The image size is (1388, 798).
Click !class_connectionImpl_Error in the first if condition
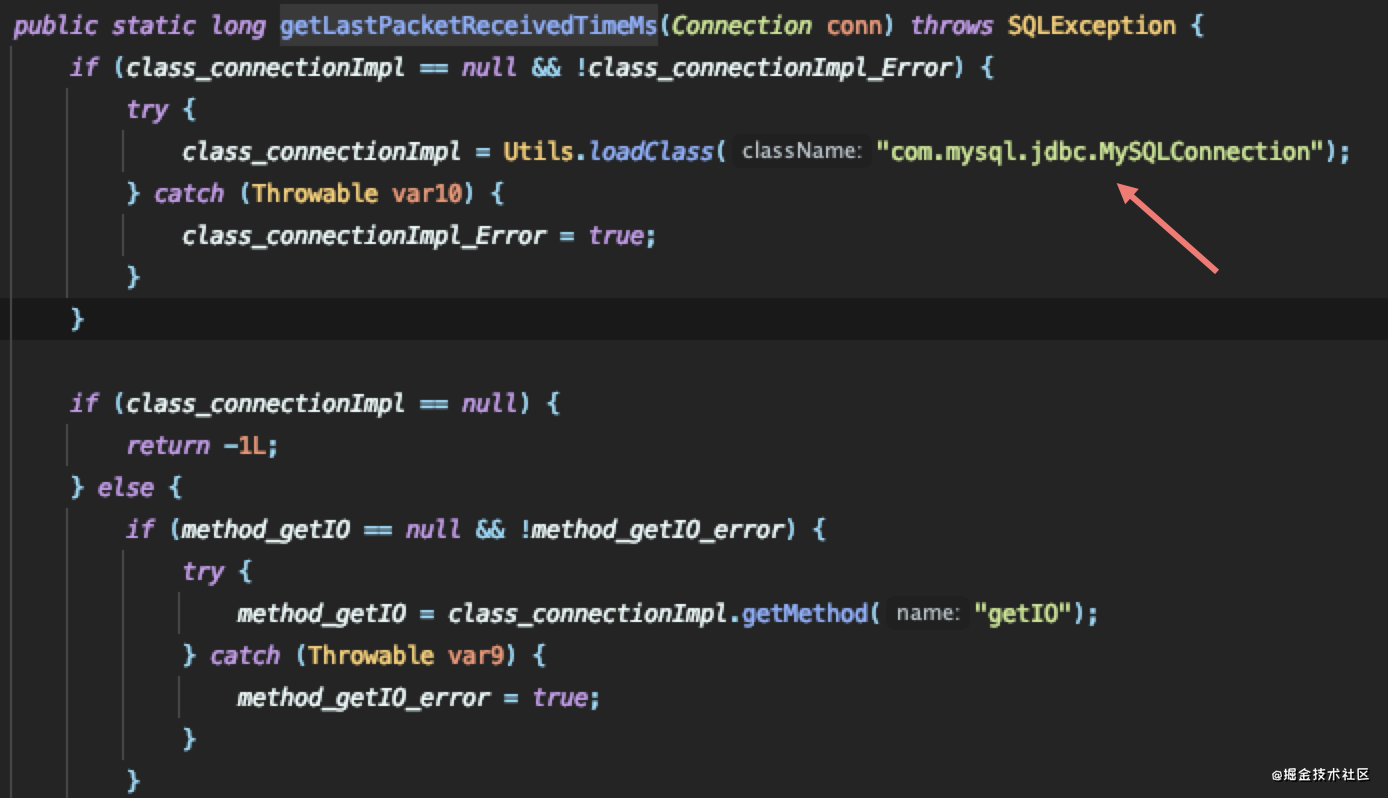[762, 67]
